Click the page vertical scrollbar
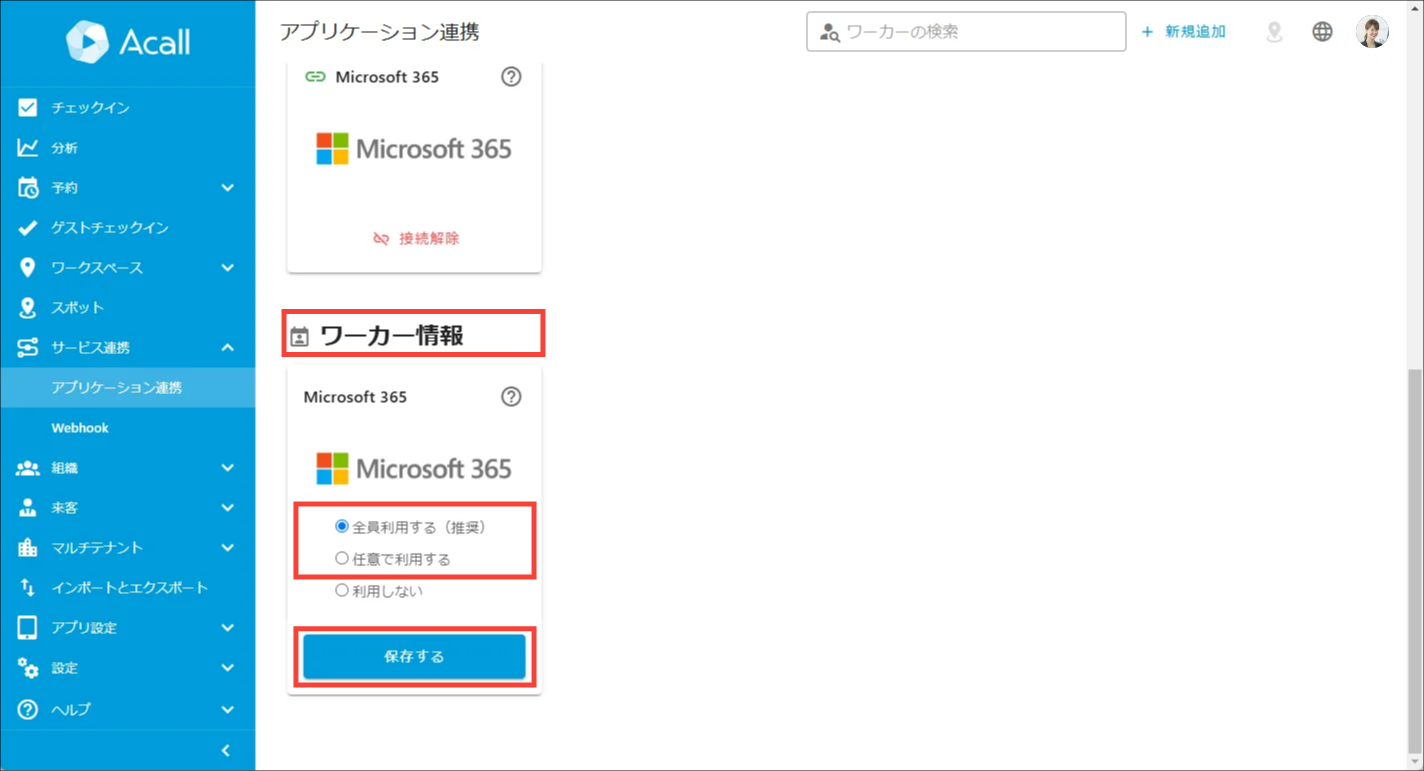The height and width of the screenshot is (771, 1424). tap(1414, 560)
